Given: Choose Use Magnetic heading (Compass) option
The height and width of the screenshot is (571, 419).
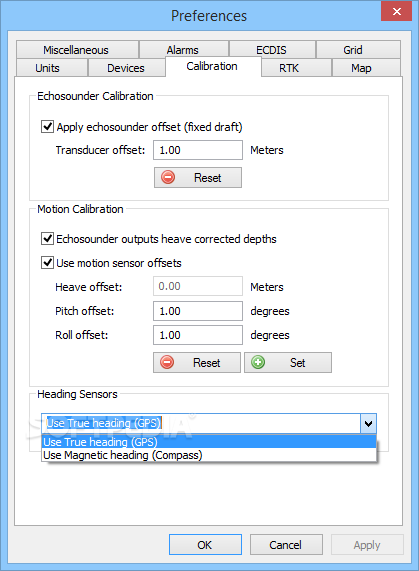Looking at the screenshot, I should click(209, 455).
